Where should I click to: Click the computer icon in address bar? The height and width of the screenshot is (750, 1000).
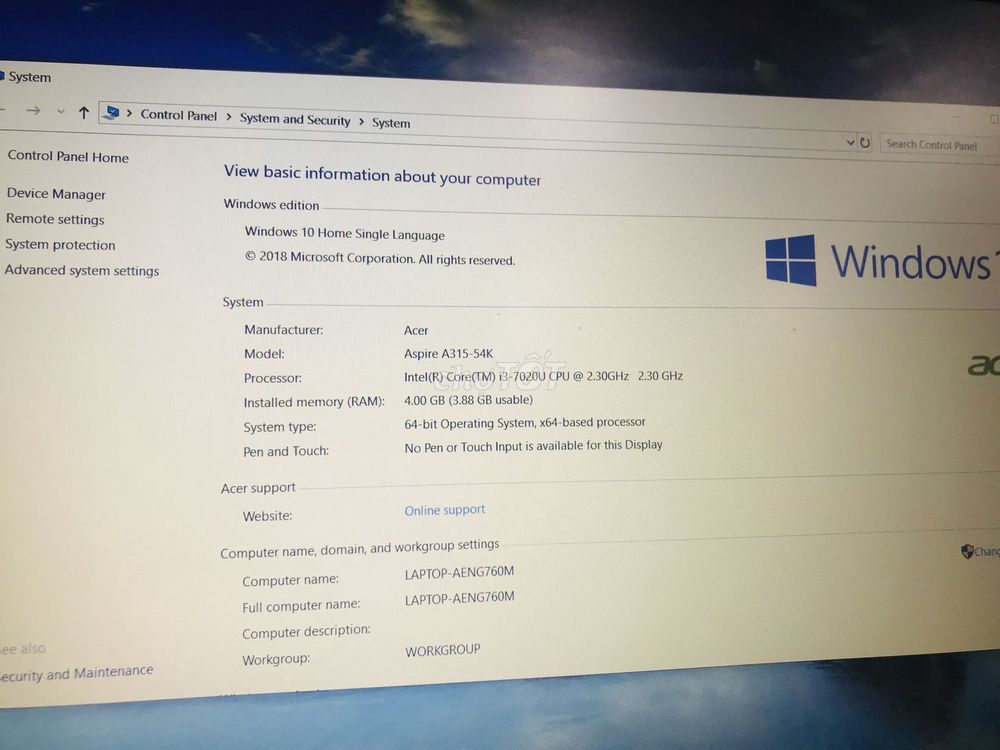(x=112, y=113)
